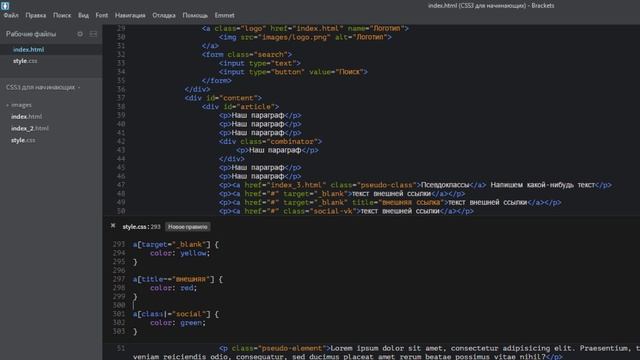Image resolution: width=640 pixels, height=360 pixels.
Task: Click the Псевдоклассы link text in code
Action: (x=445, y=185)
